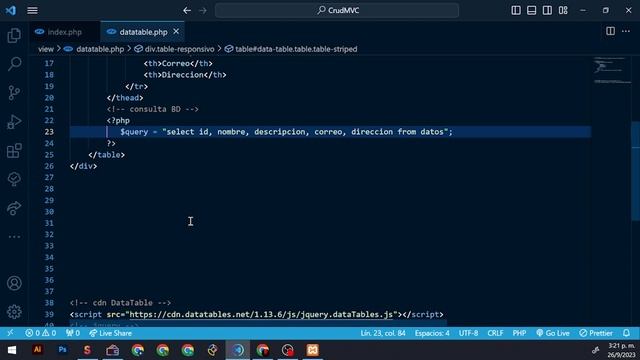Click the ports forwarded 0 indicator
The width and height of the screenshot is (640, 360).
[73, 333]
